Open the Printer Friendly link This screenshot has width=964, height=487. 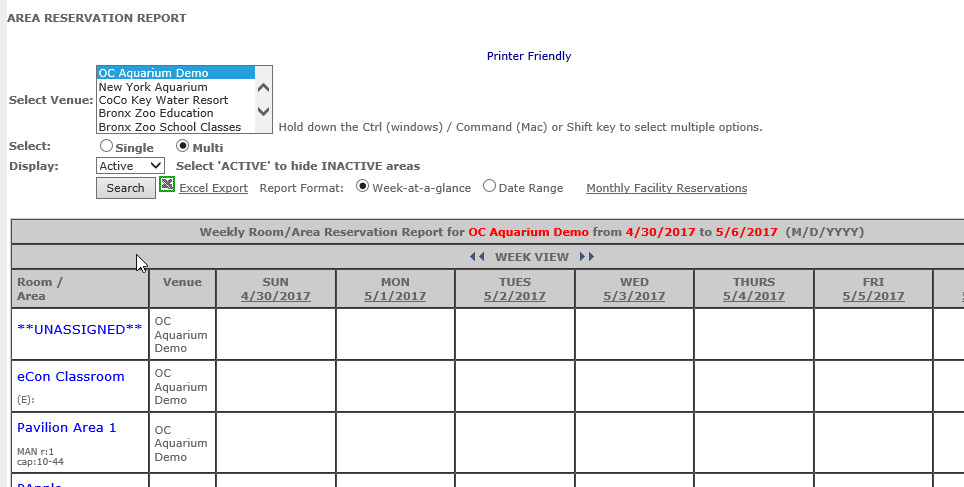(x=529, y=56)
